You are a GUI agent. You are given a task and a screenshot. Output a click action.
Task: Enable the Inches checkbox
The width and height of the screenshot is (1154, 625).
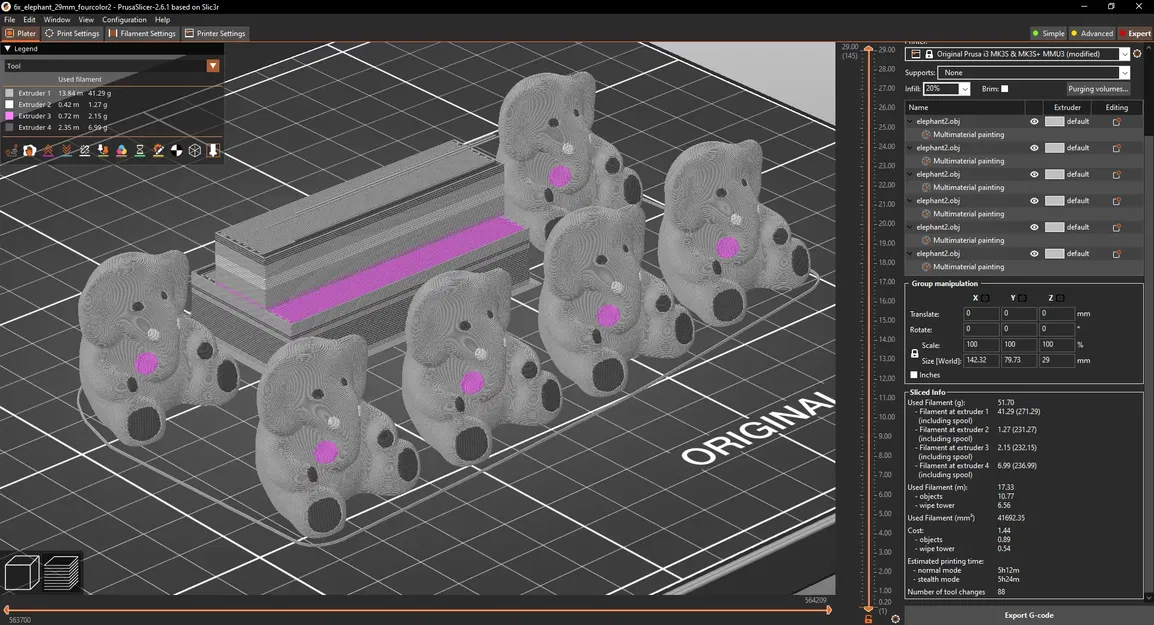(x=914, y=375)
